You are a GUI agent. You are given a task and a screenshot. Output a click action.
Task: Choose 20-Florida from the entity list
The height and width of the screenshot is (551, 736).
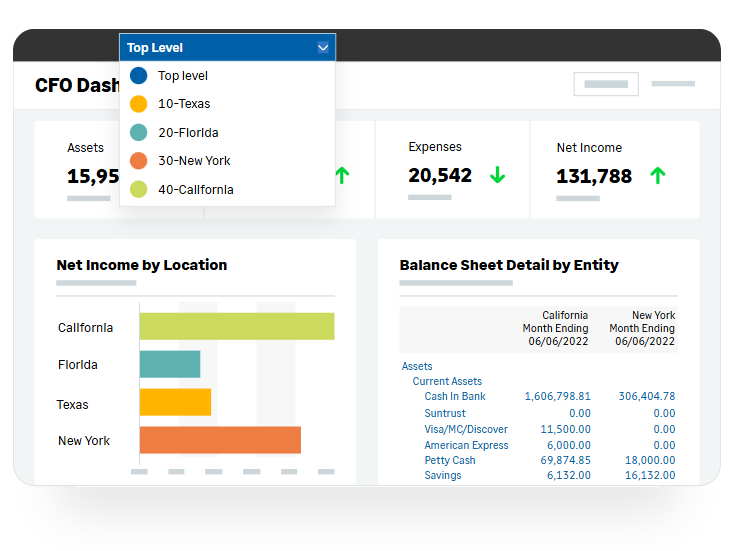point(188,133)
